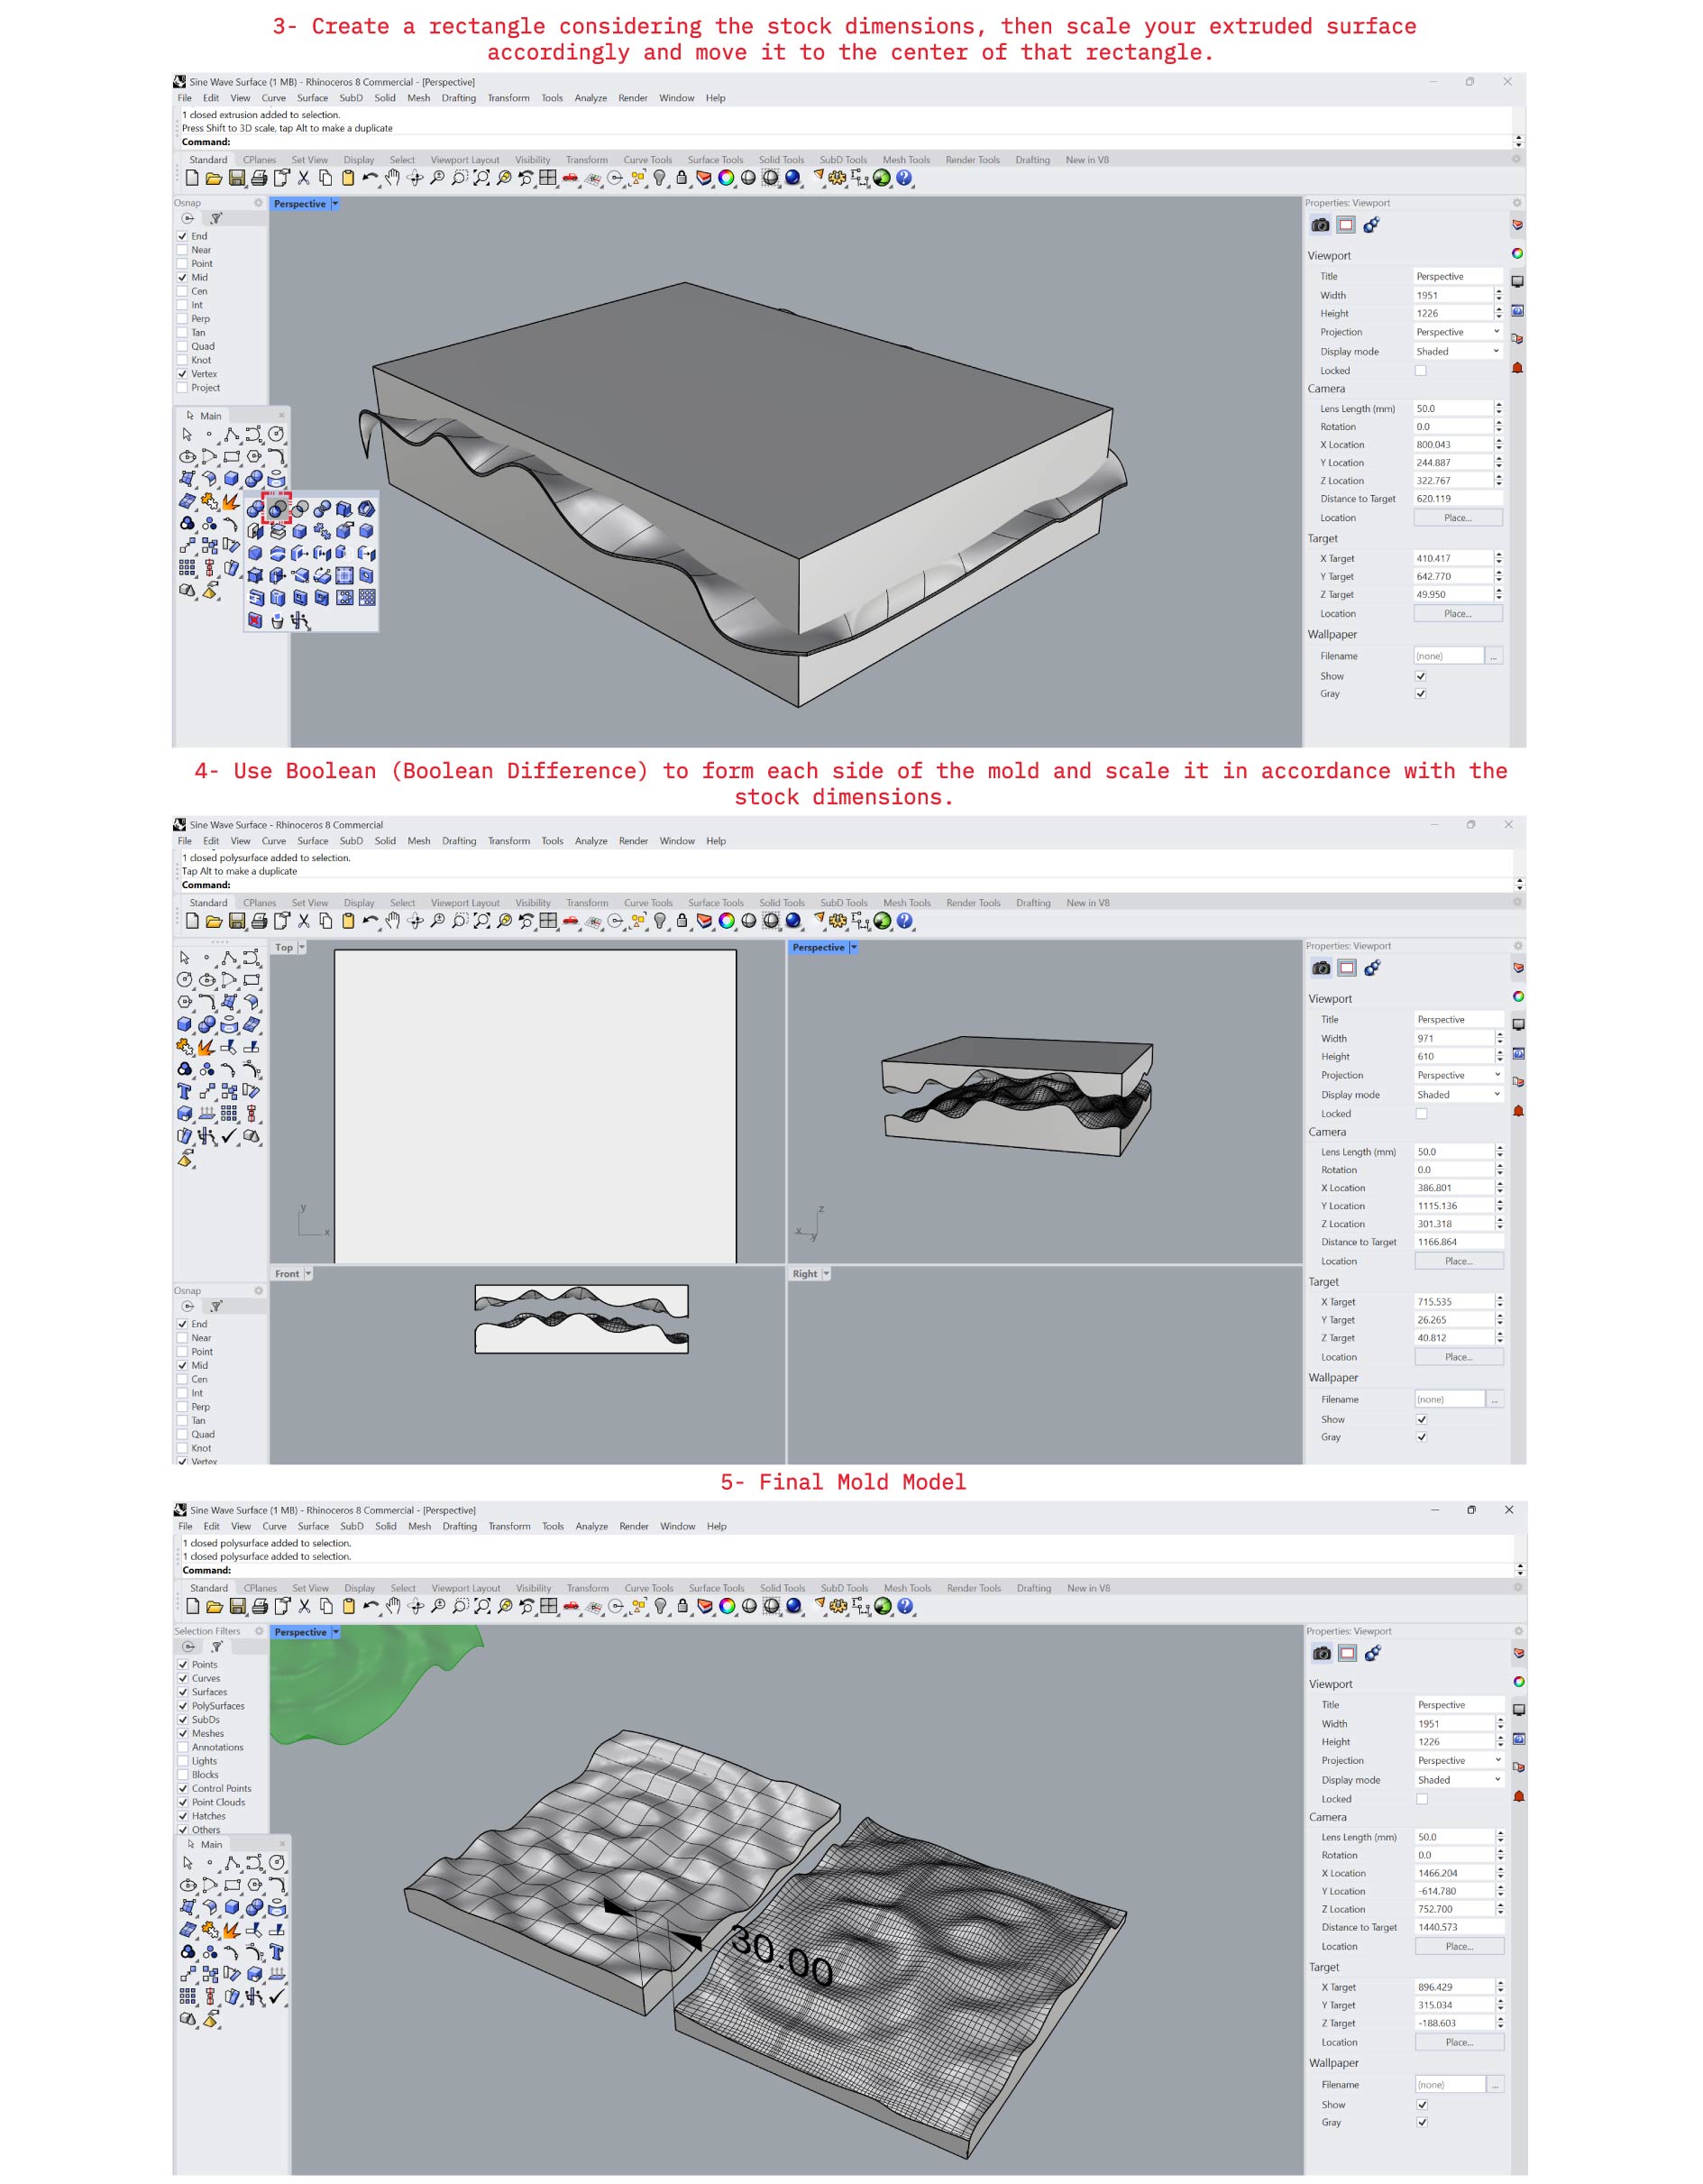1703x2184 pixels.
Task: Open the Top viewport title dropdown arrow
Action: tap(301, 947)
